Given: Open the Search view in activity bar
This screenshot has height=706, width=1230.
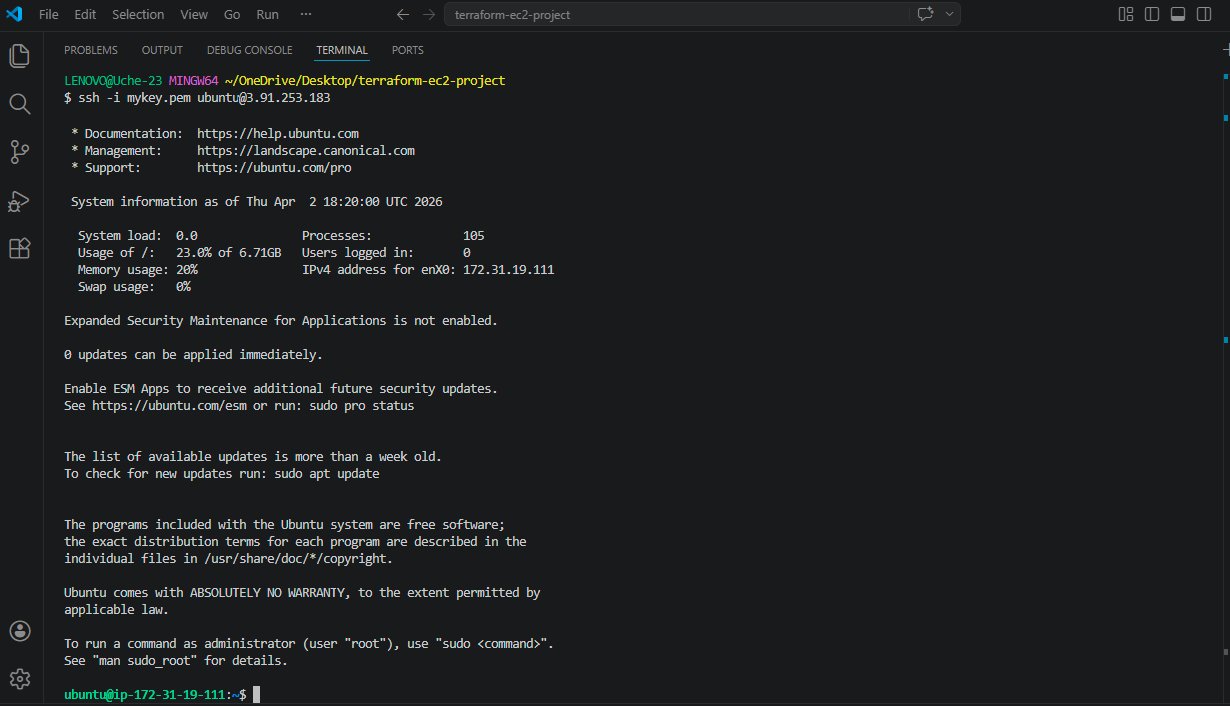Looking at the screenshot, I should (x=19, y=103).
